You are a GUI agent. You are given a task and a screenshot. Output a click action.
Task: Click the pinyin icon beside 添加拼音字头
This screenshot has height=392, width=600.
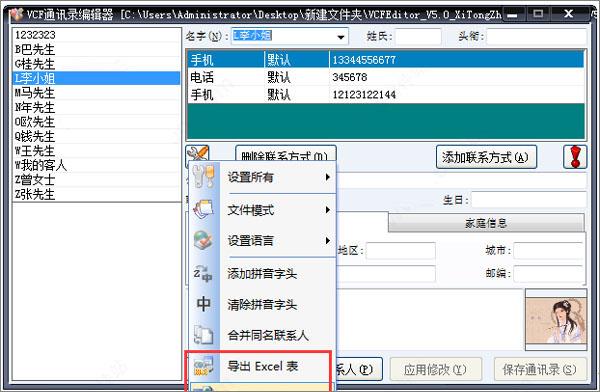(203, 273)
